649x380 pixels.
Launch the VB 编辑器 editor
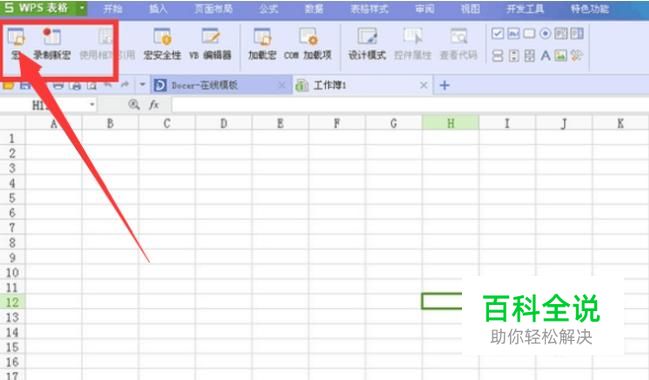tap(210, 44)
